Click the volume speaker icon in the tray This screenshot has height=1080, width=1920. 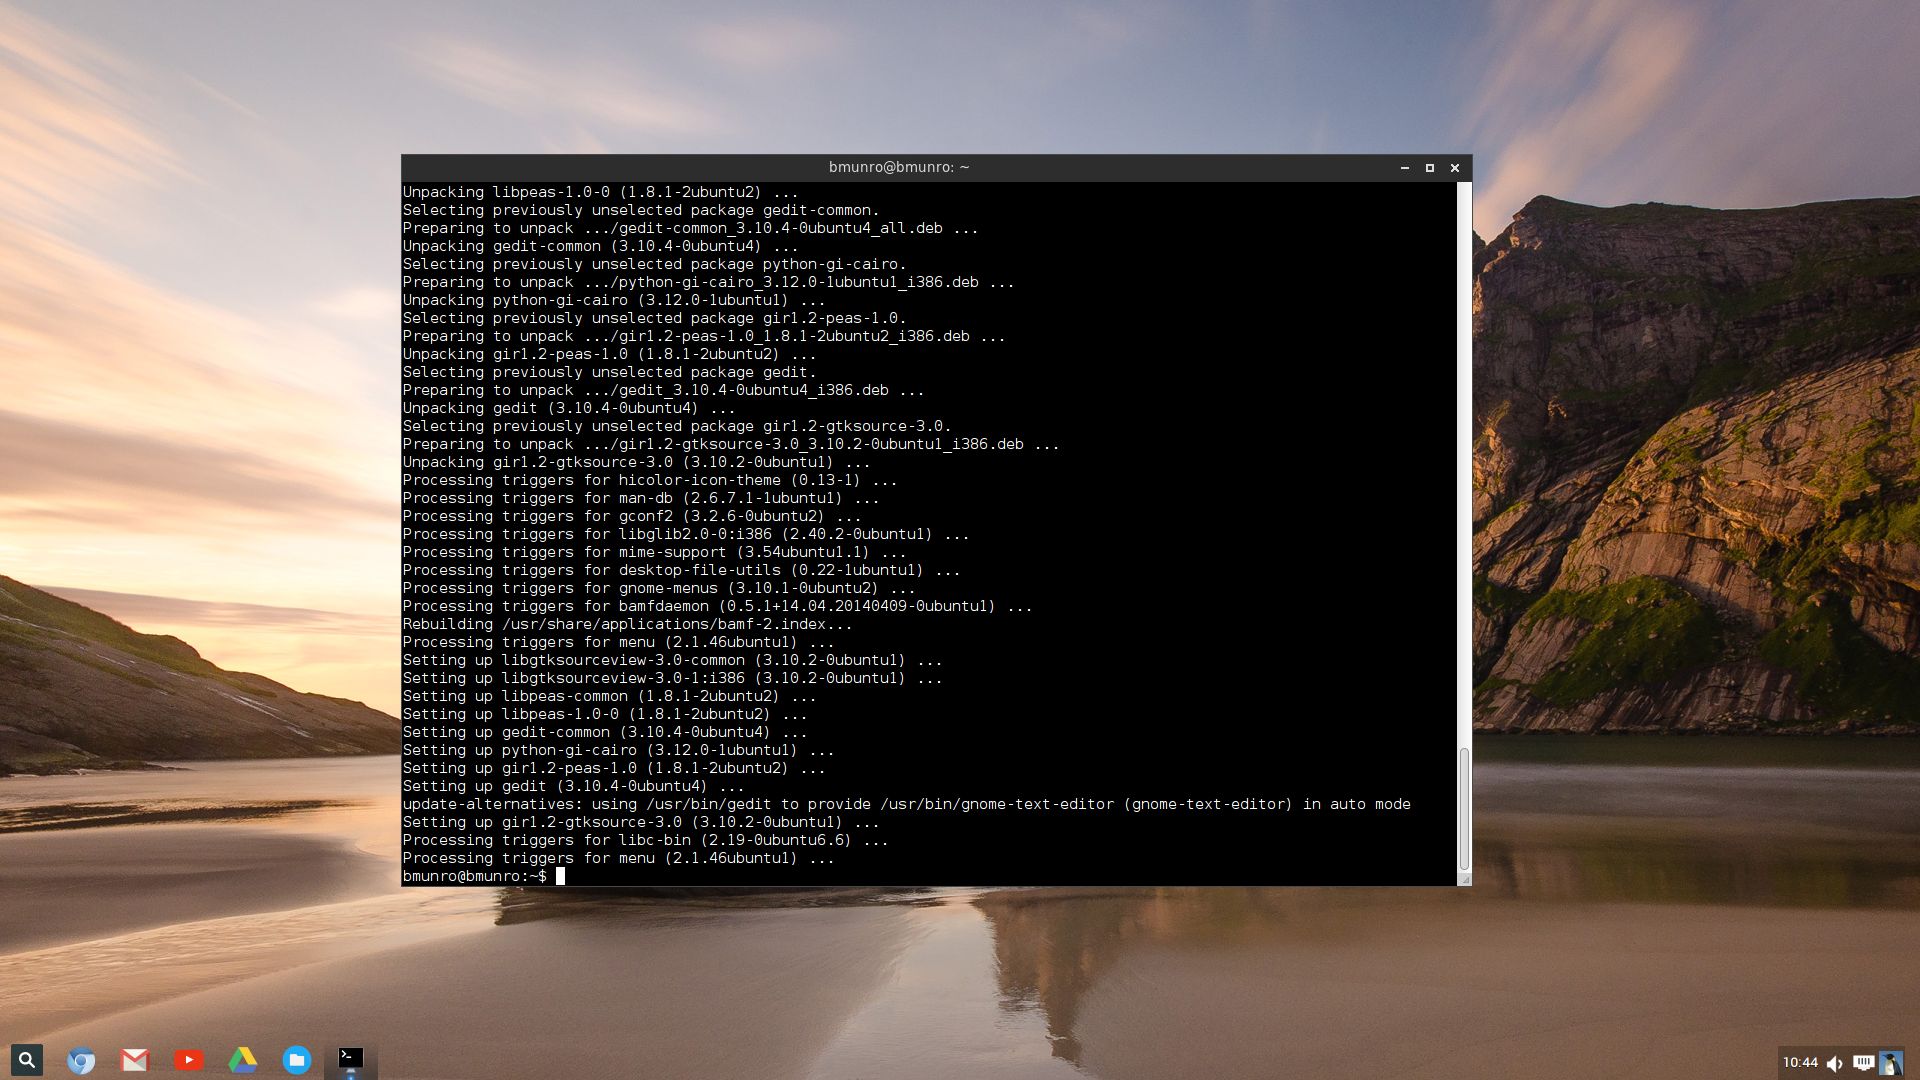point(1834,1063)
